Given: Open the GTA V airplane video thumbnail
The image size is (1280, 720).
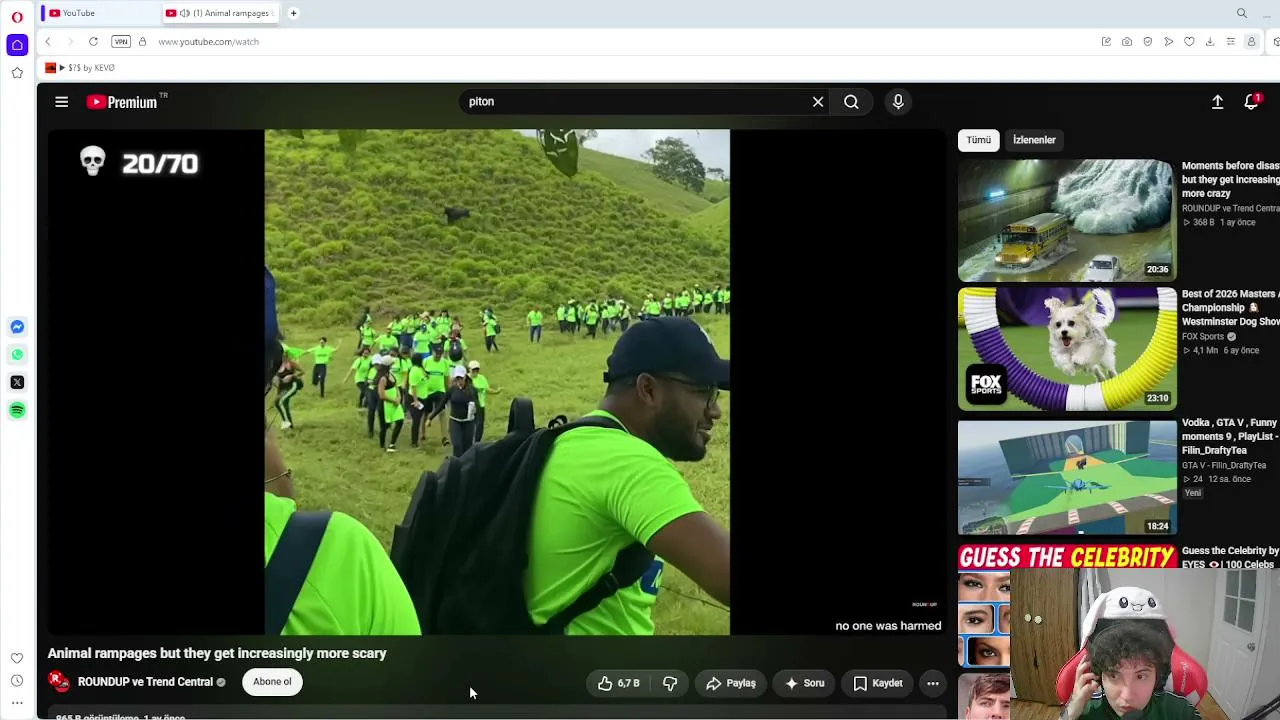Looking at the screenshot, I should tap(1067, 478).
